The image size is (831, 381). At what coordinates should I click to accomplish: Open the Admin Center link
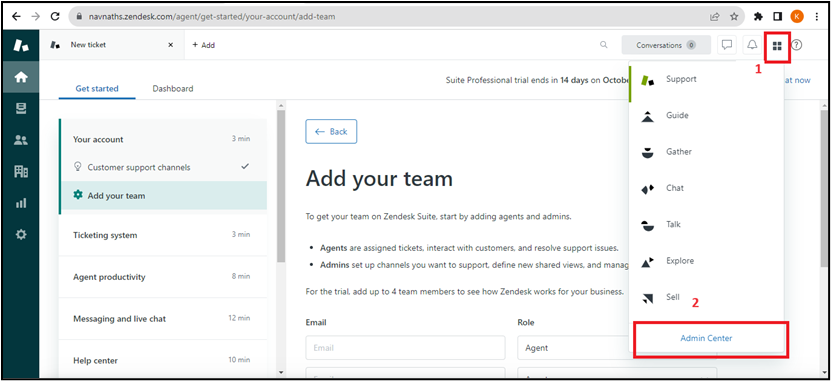(x=706, y=338)
